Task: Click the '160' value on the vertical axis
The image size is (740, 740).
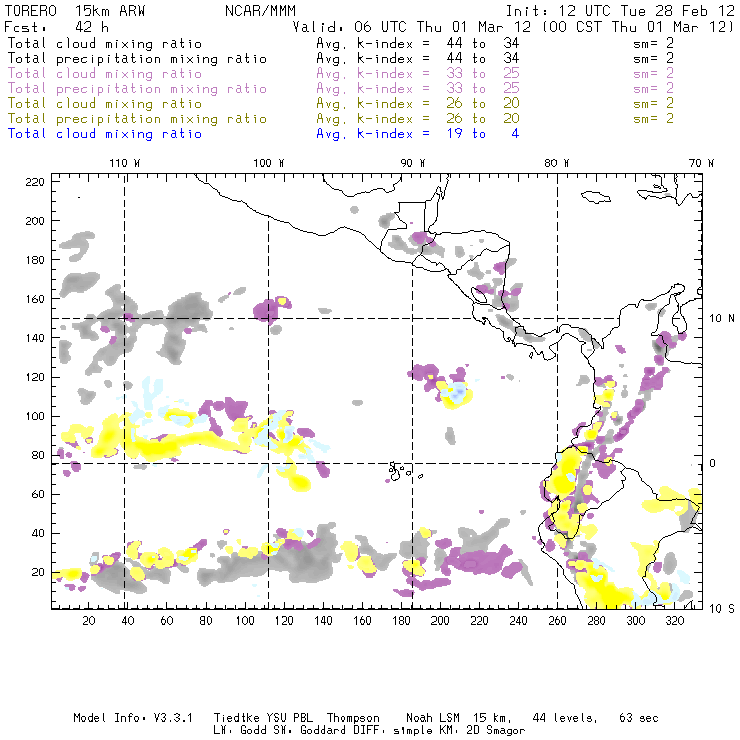Action: [x=35, y=299]
